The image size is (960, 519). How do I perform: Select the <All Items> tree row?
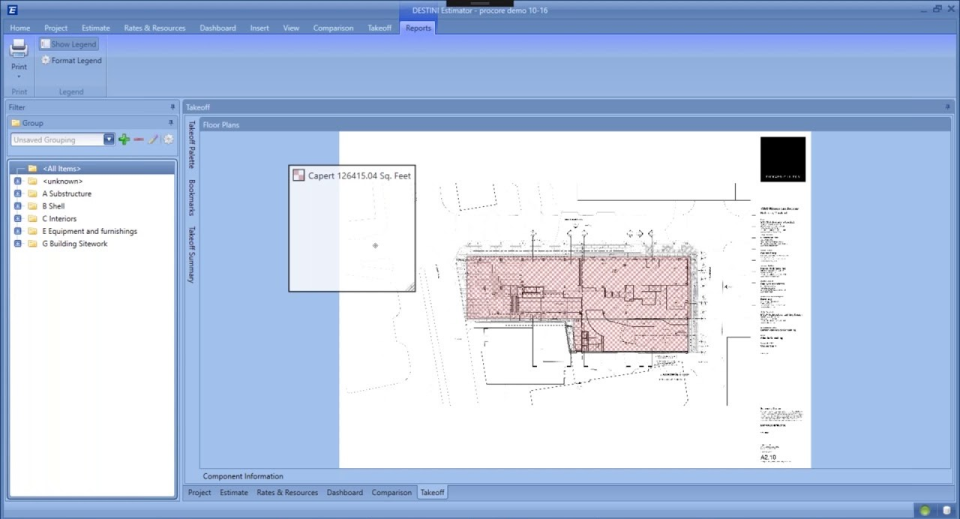point(61,169)
